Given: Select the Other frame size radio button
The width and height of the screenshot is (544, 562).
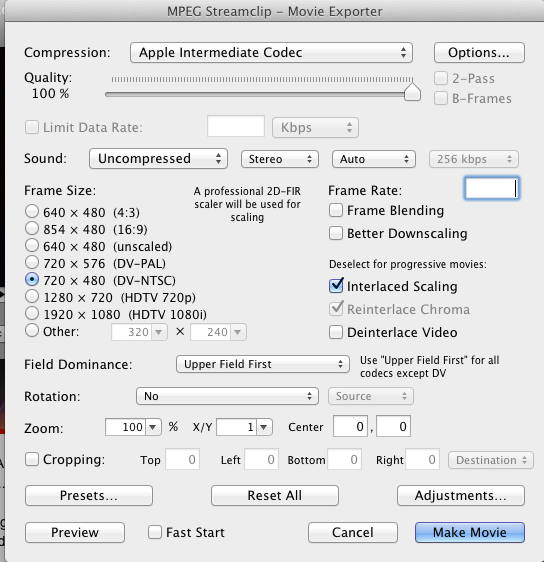Looking at the screenshot, I should coord(32,330).
